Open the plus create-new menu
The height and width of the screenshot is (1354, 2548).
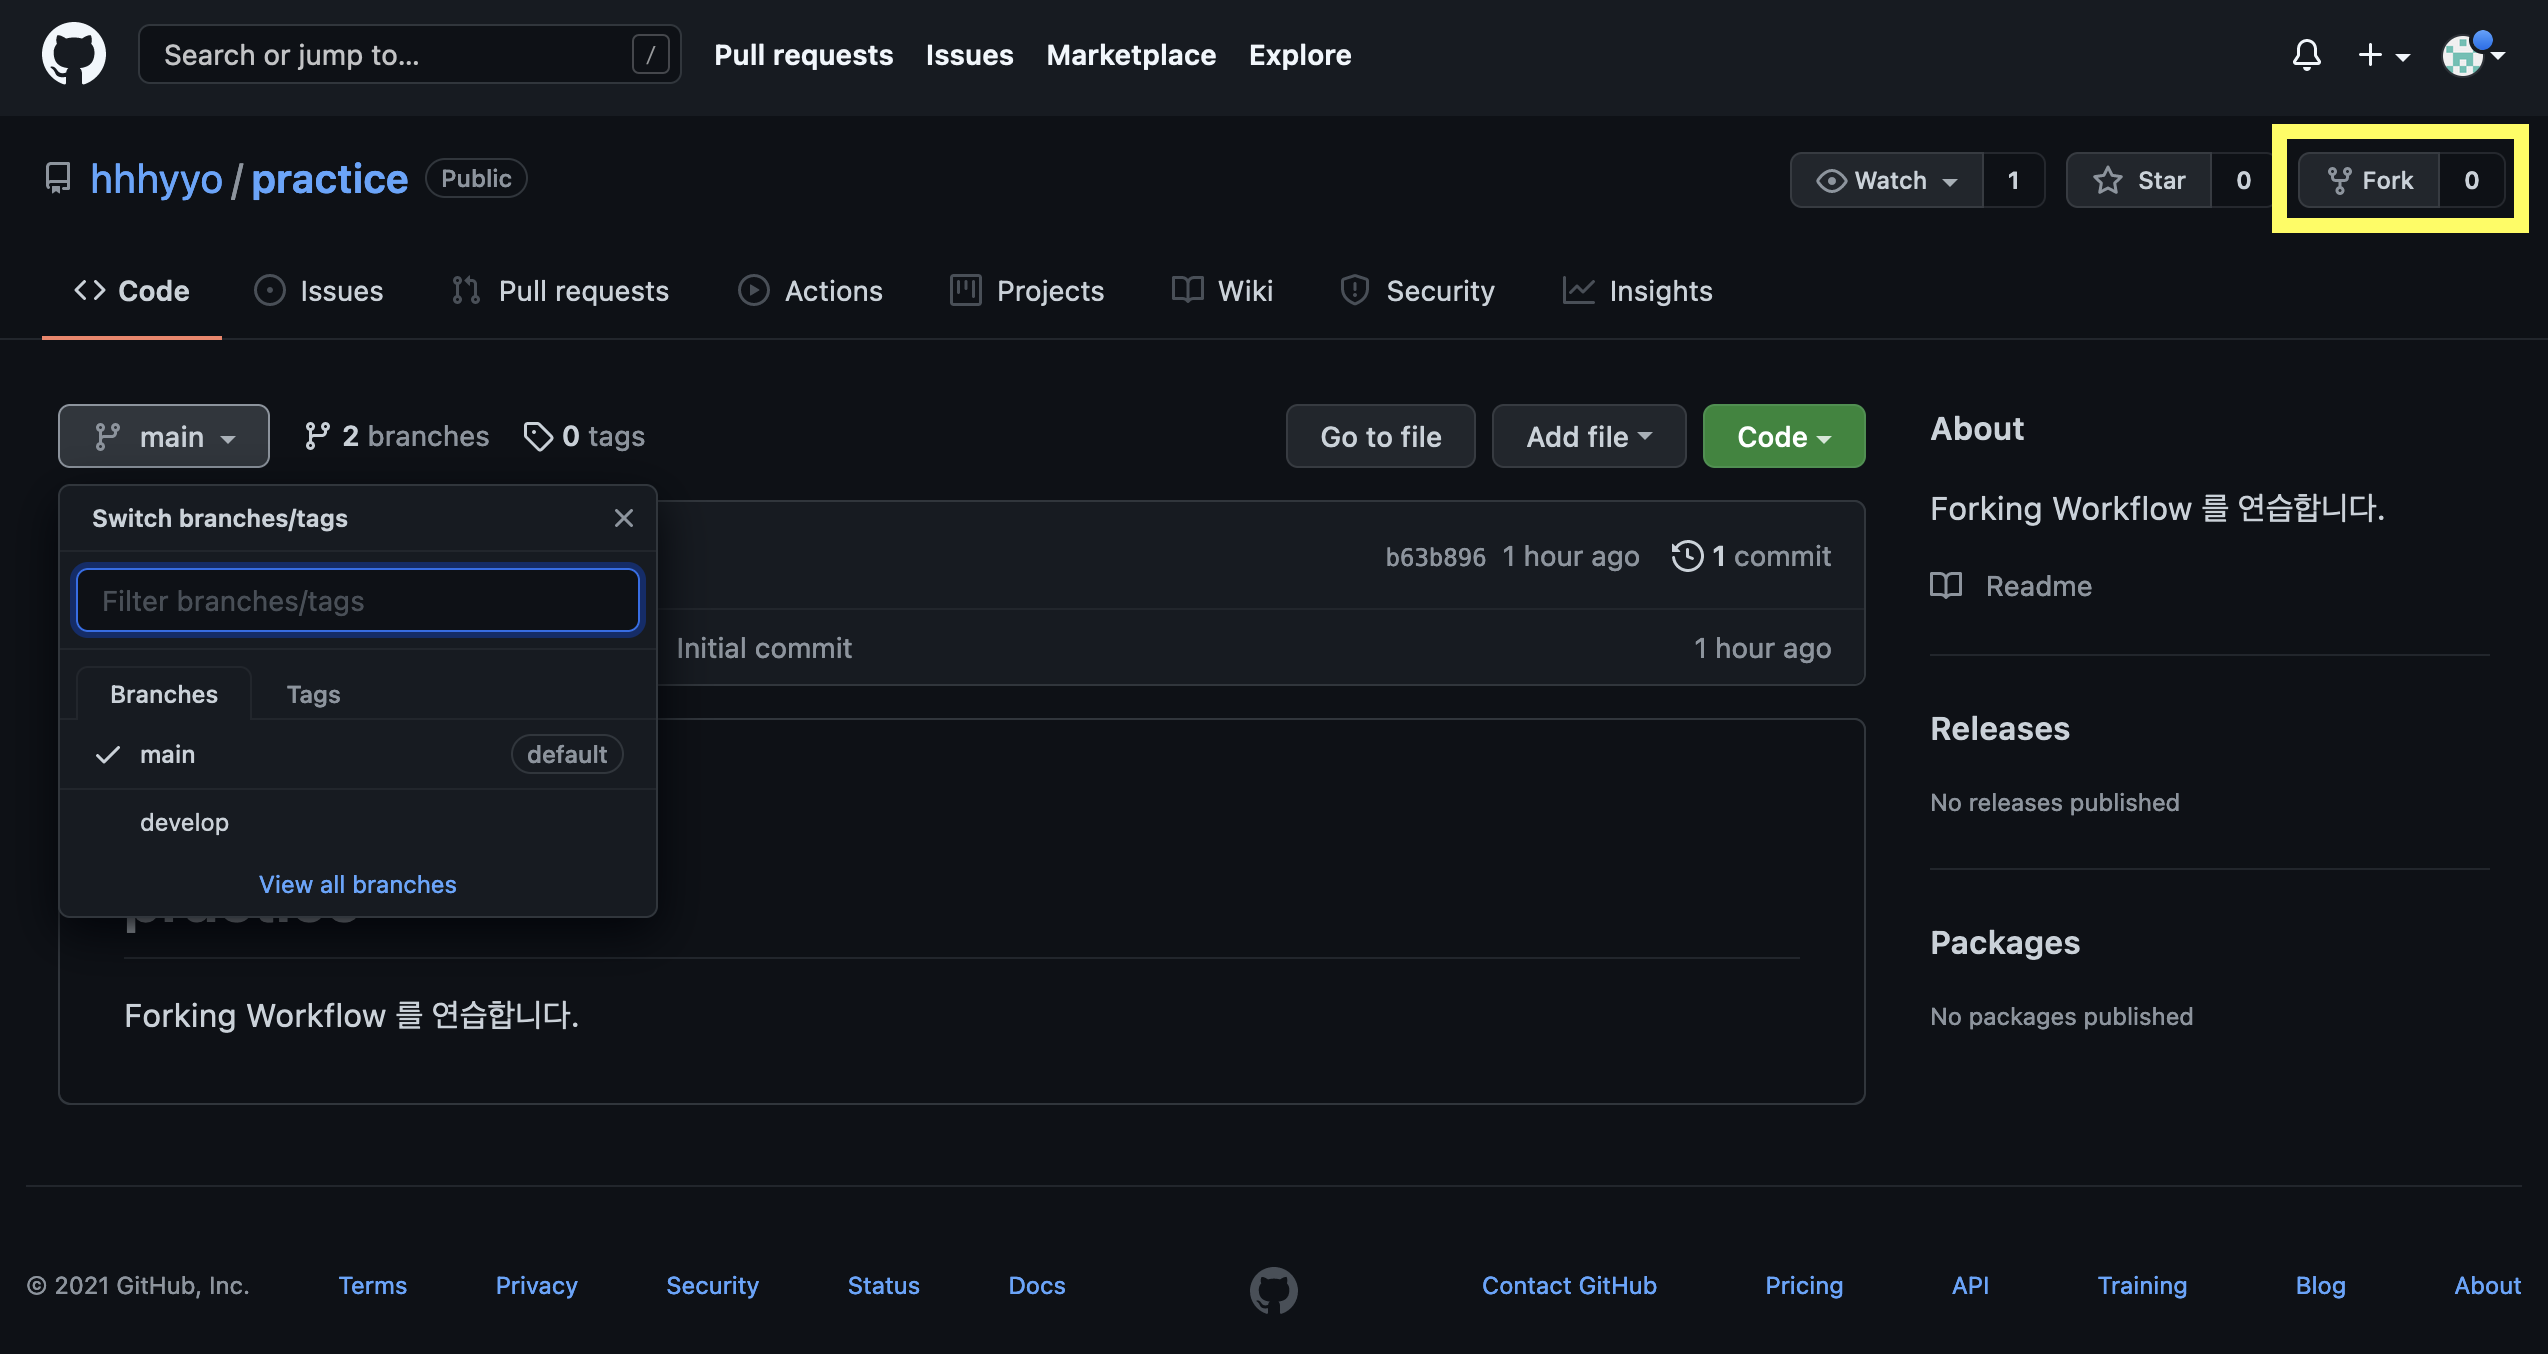click(x=2383, y=54)
